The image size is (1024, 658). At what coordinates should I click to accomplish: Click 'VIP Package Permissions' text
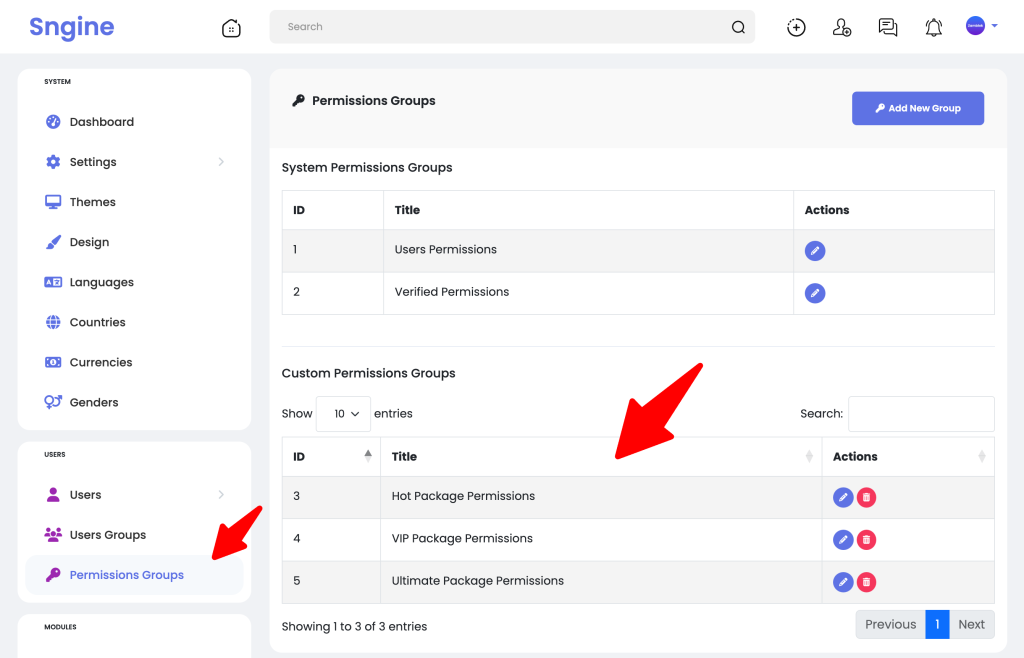pos(462,539)
